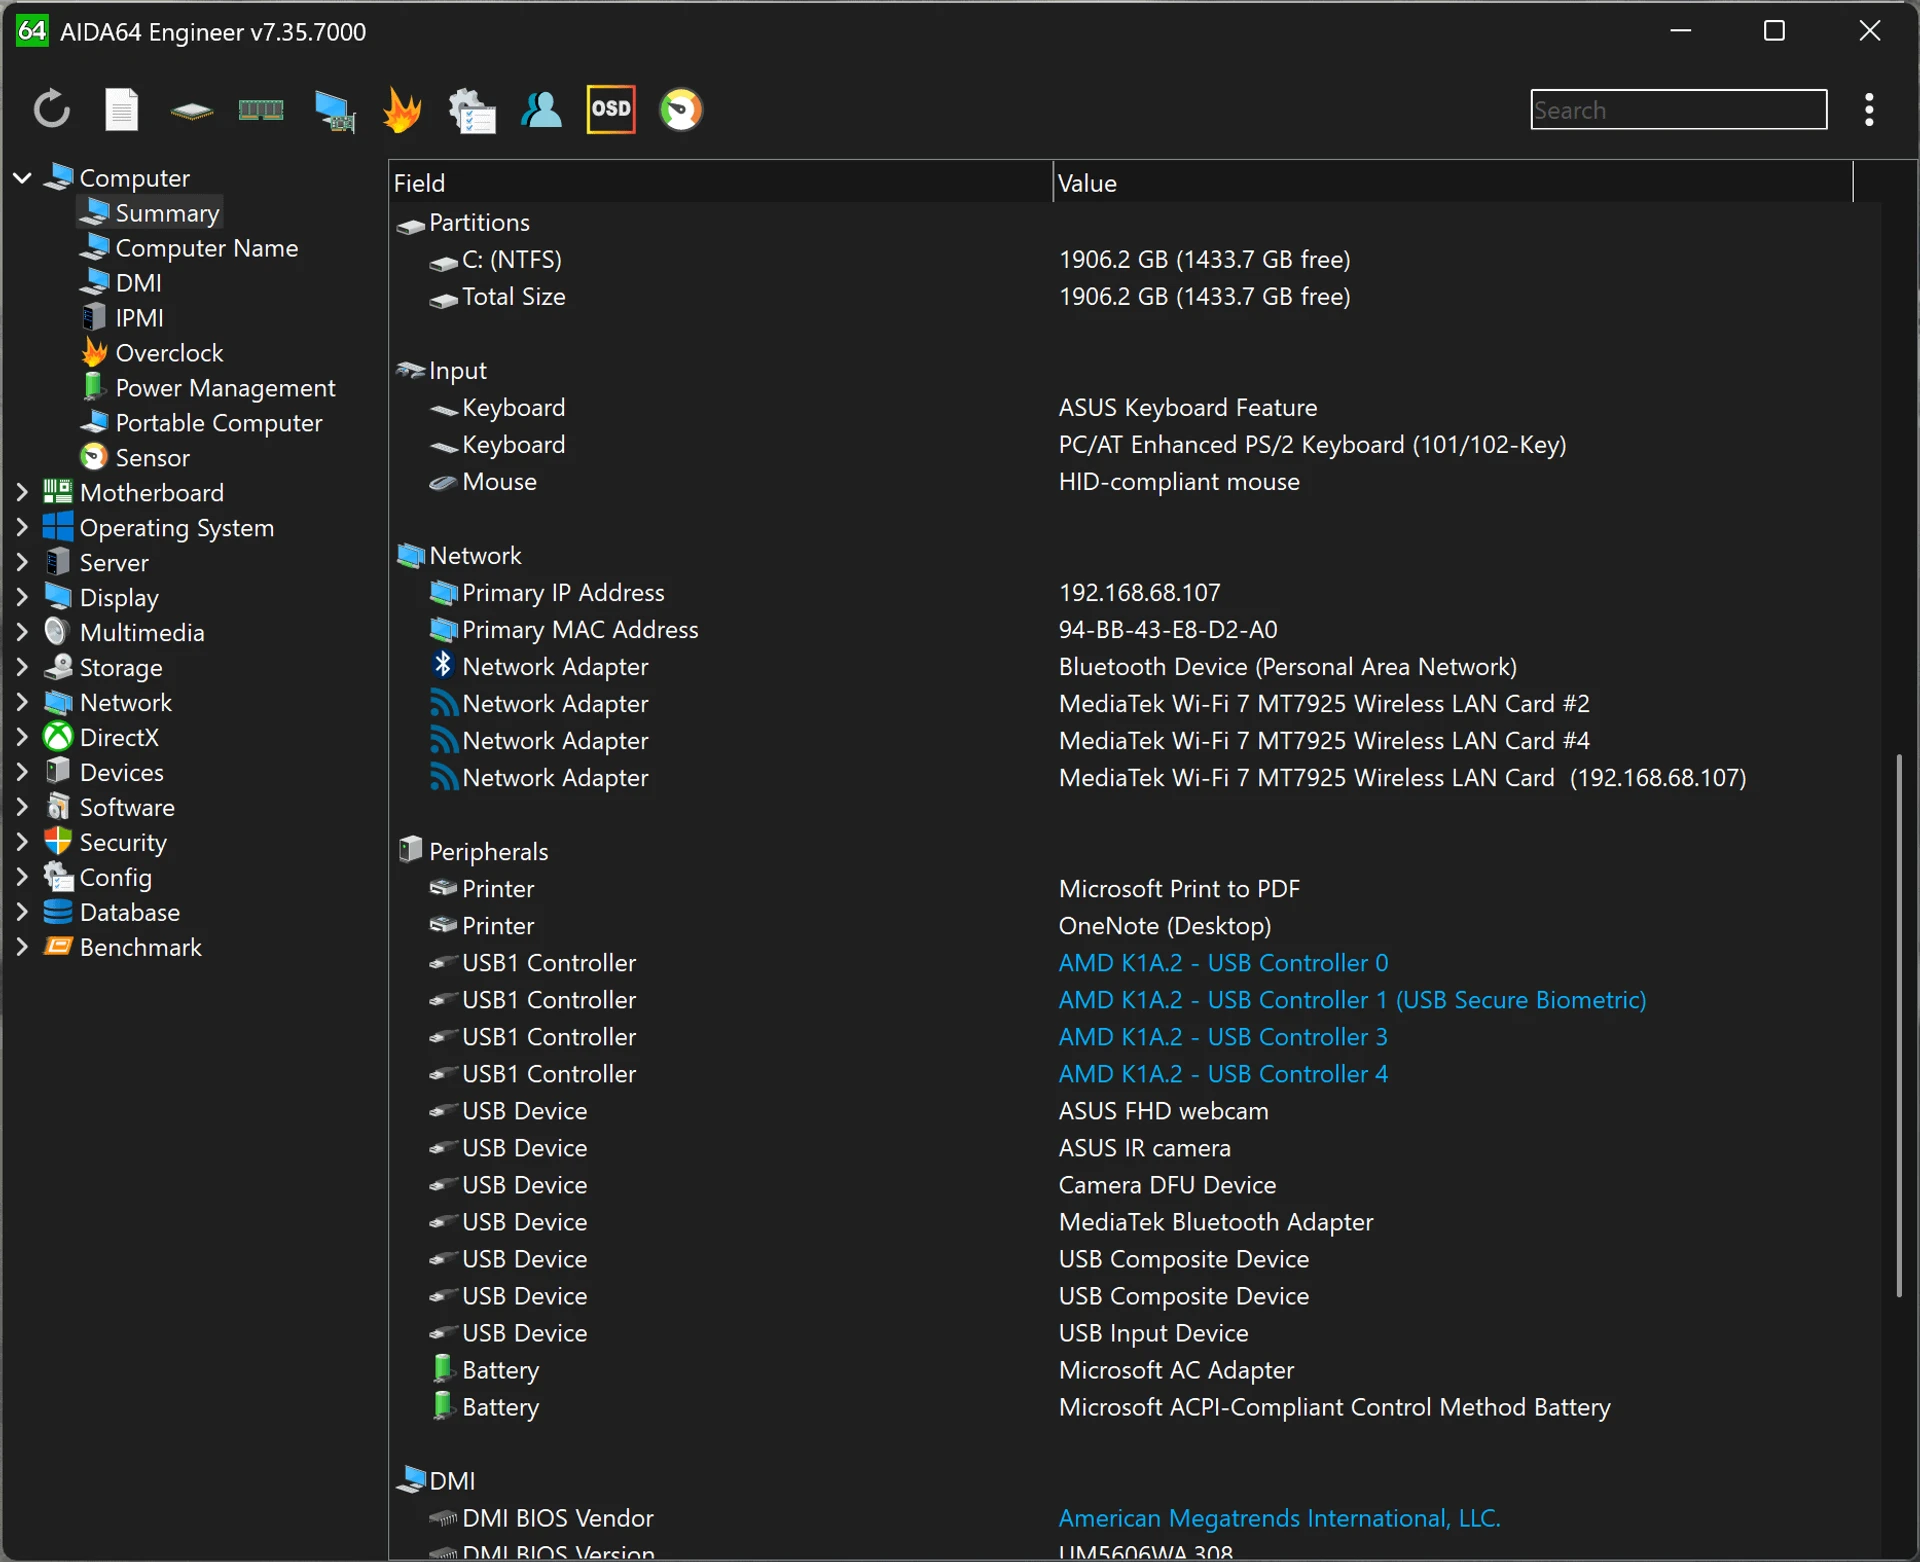1920x1562 pixels.
Task: Open the DMI page in sidebar
Action: 121,283
